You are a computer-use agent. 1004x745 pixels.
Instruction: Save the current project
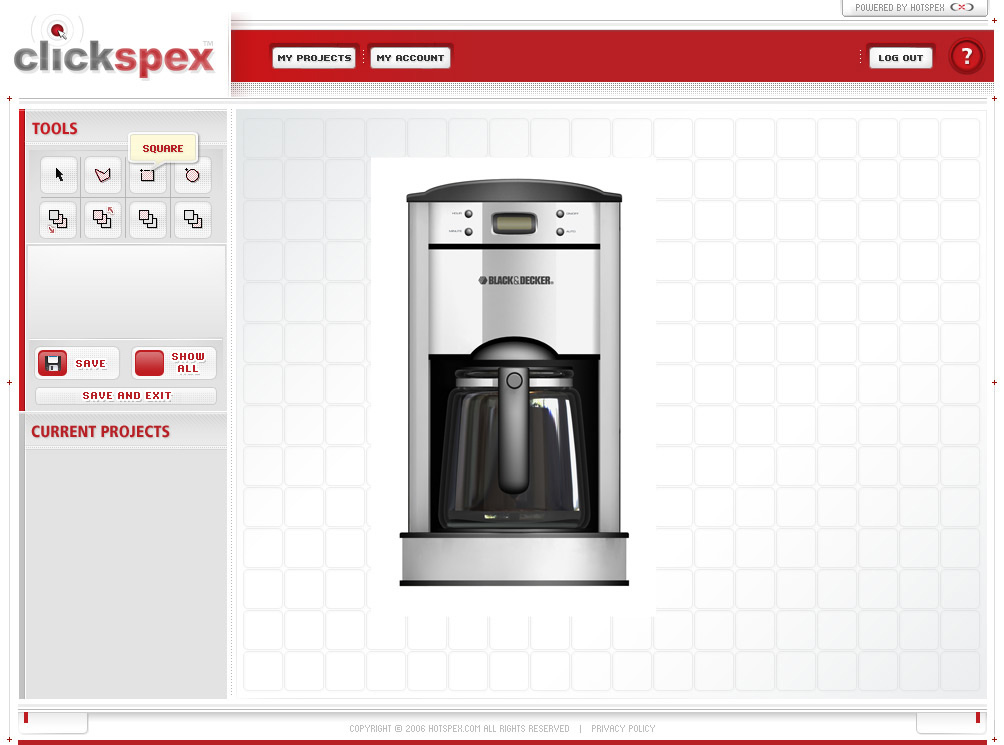coord(78,363)
